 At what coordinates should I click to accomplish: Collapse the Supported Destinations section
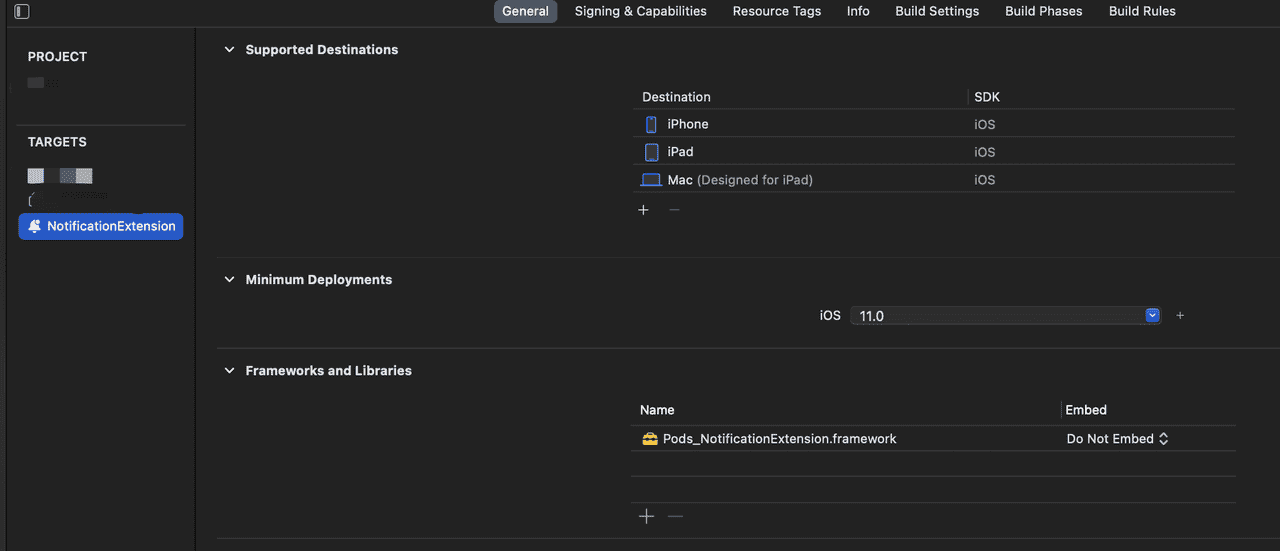pos(229,50)
